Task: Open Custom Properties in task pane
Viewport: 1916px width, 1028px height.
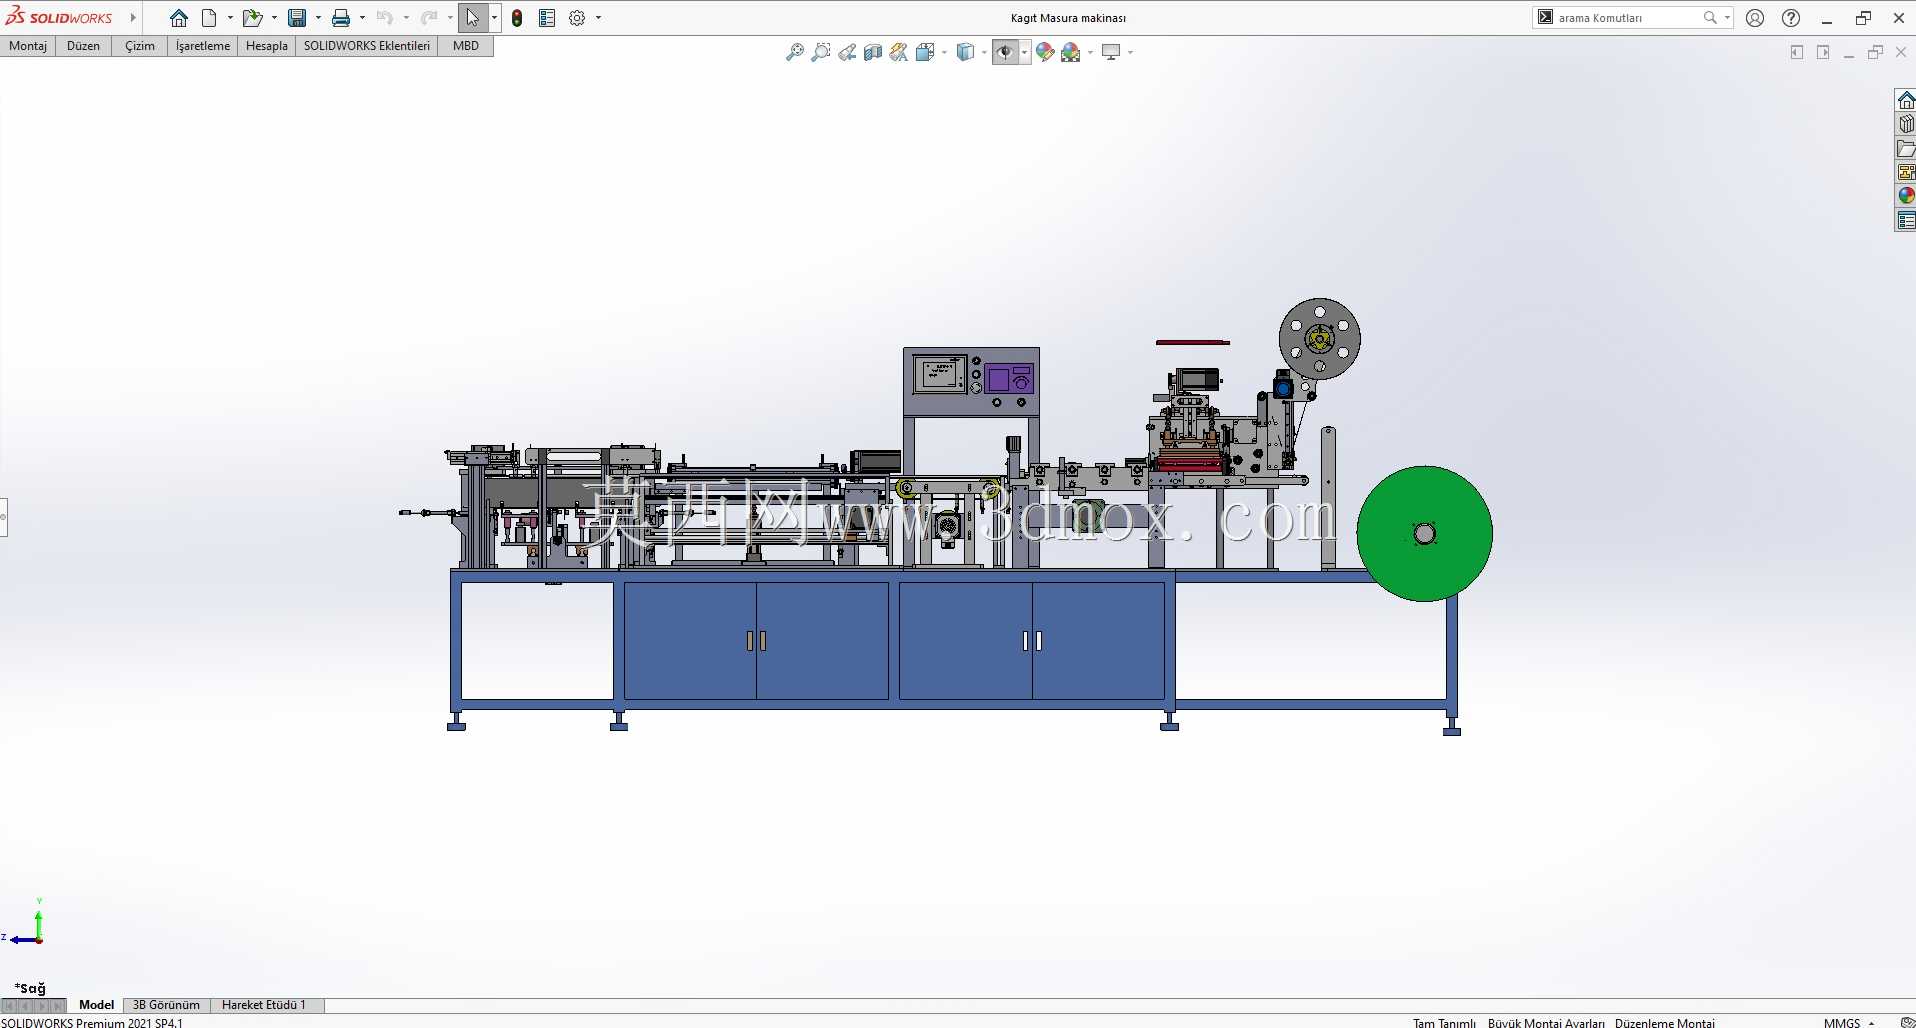Action: [1906, 220]
